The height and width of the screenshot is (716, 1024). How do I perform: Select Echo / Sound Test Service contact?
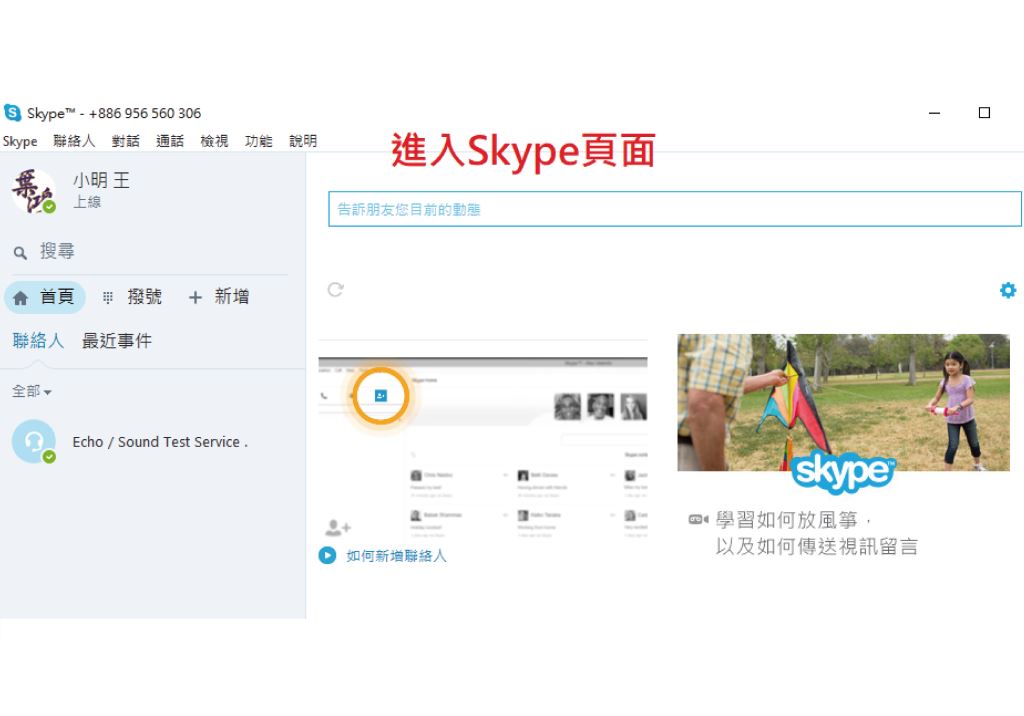153,442
